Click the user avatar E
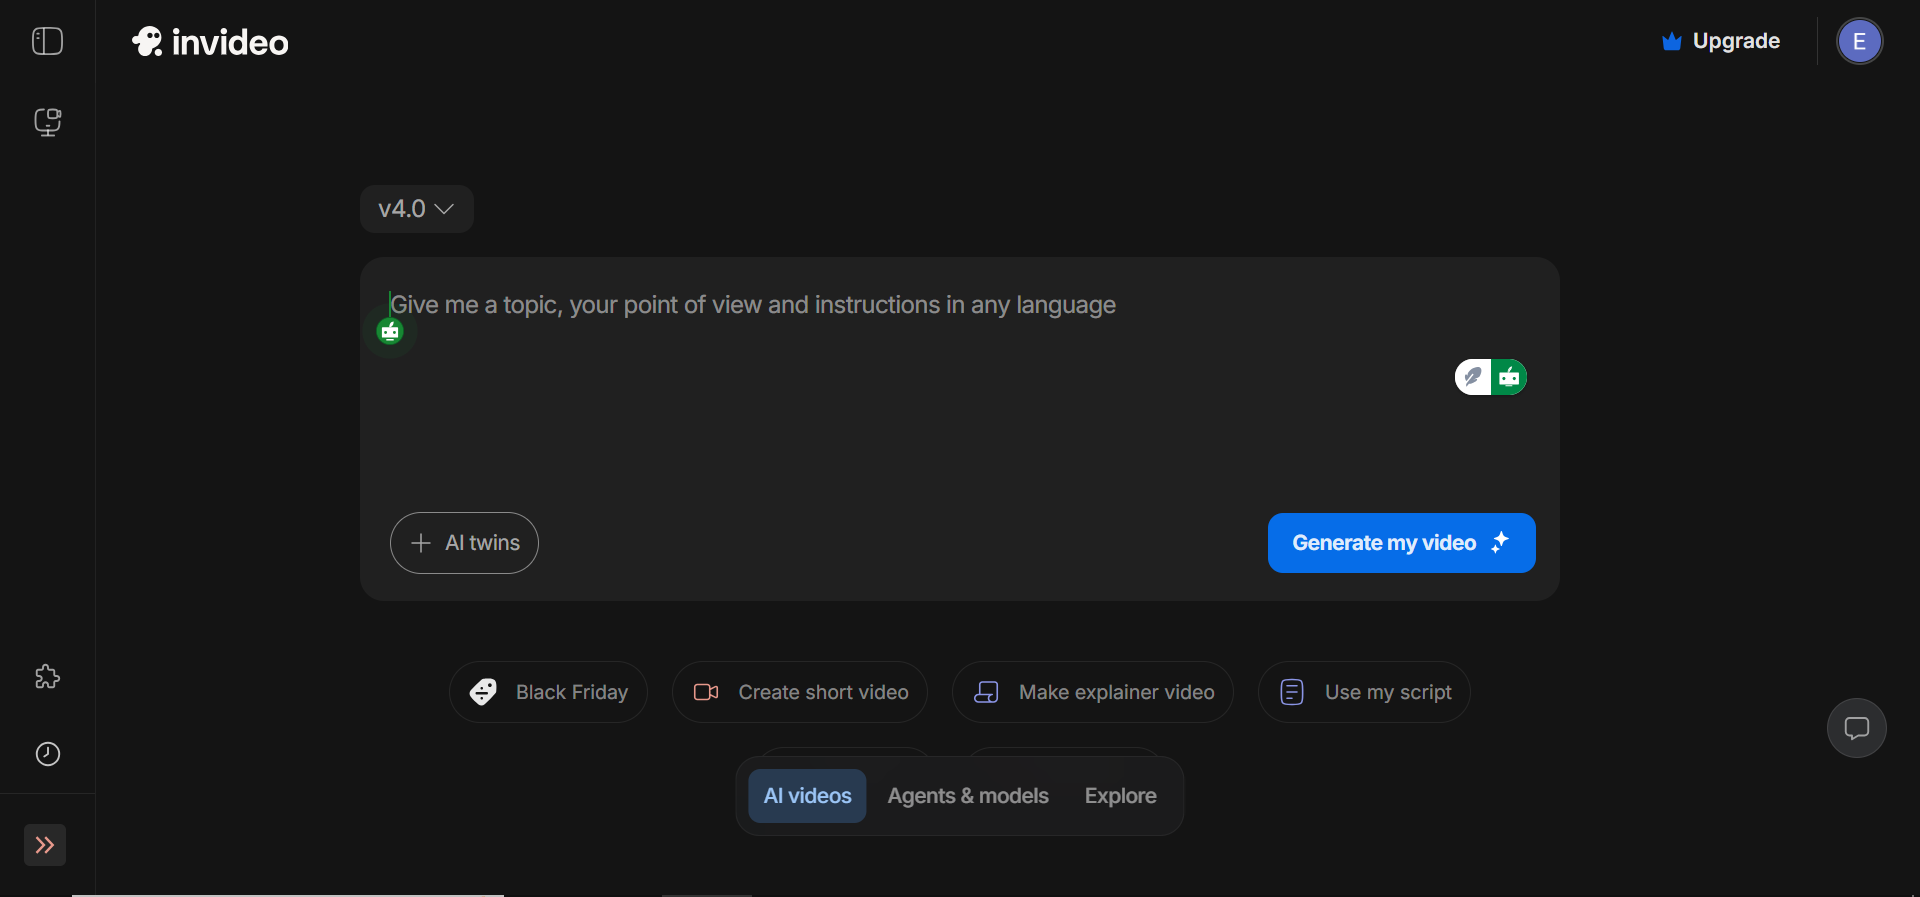The width and height of the screenshot is (1920, 897). (1859, 42)
